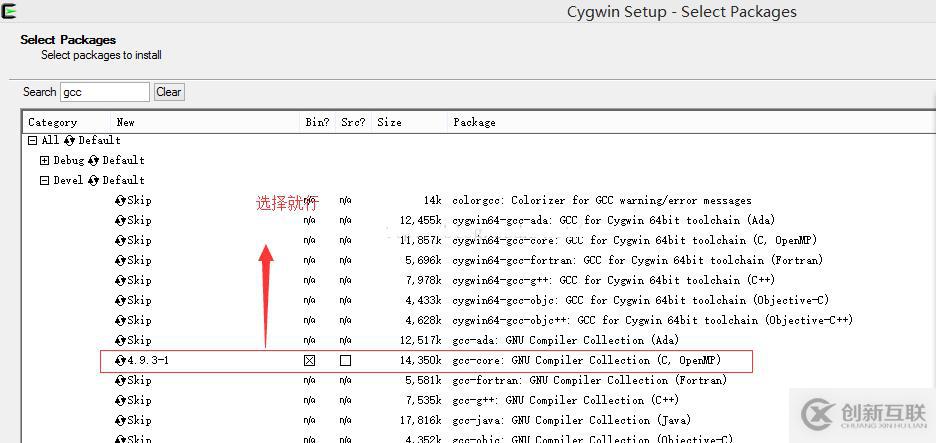Viewport: 936px width, 443px height.
Task: Click the cycle icon beside Debug Default
Action: (x=93, y=161)
